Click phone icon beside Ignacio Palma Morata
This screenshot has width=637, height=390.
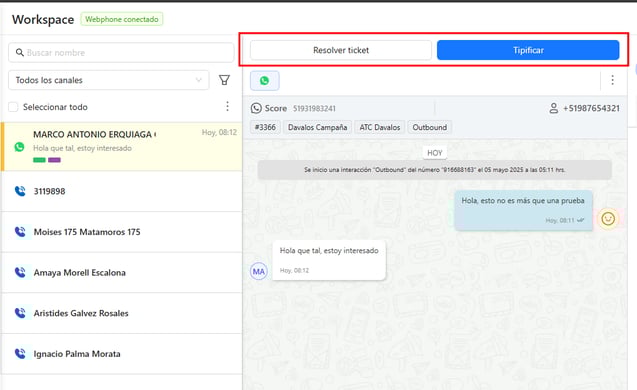20,353
